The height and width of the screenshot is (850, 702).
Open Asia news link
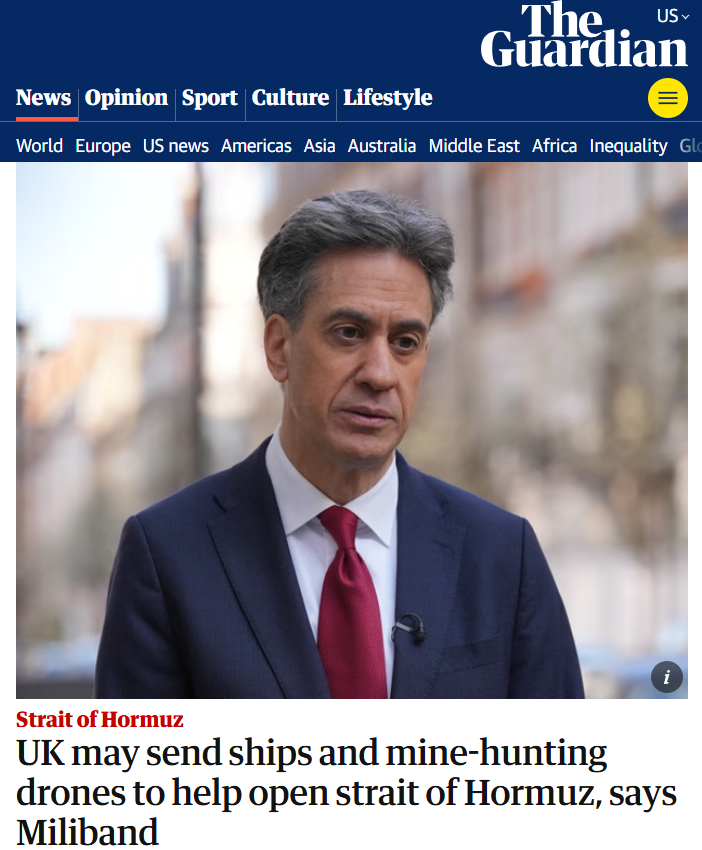point(320,146)
